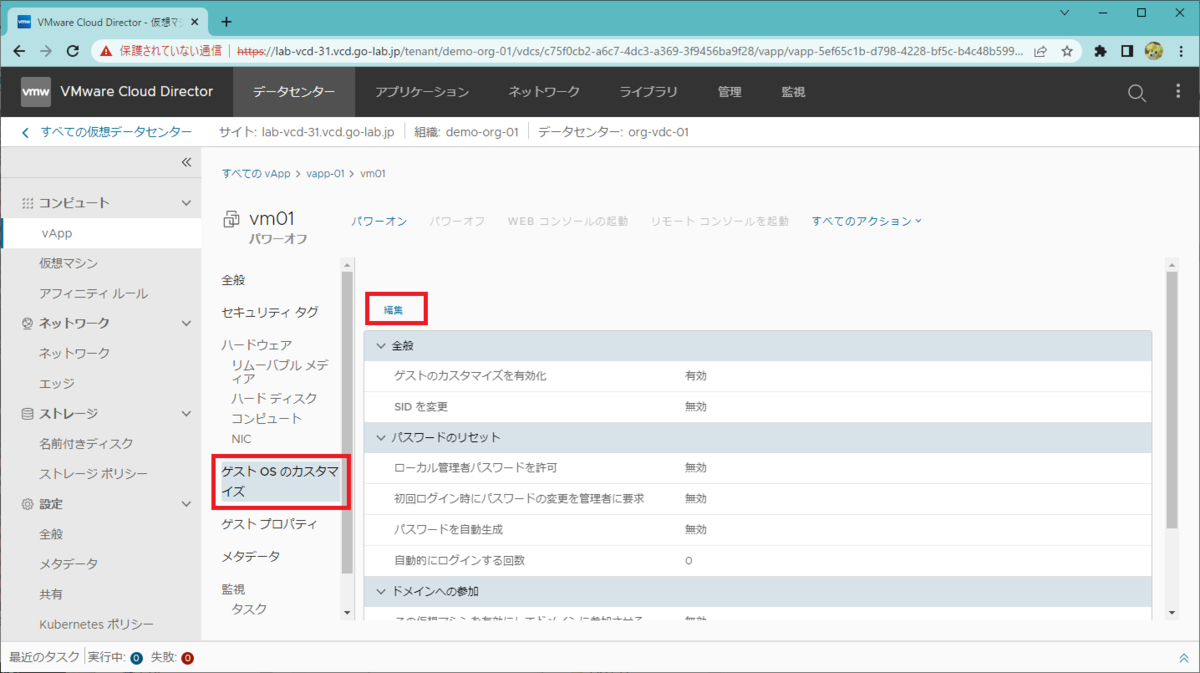Open the Chrome profile avatar
The height and width of the screenshot is (673, 1200).
pyautogui.click(x=1153, y=51)
